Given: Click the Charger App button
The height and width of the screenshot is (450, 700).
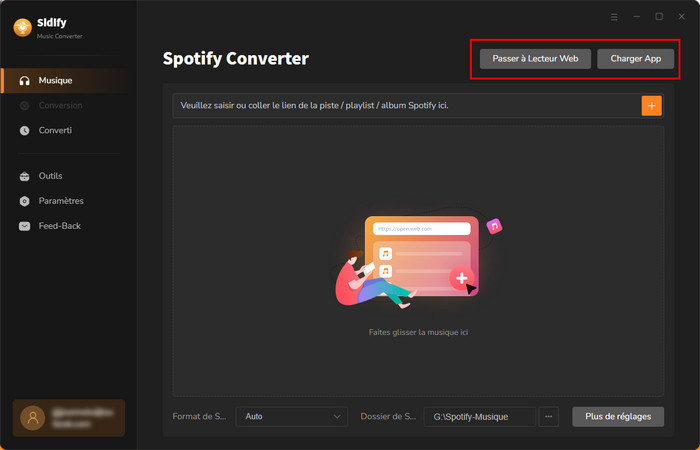Looking at the screenshot, I should click(636, 59).
